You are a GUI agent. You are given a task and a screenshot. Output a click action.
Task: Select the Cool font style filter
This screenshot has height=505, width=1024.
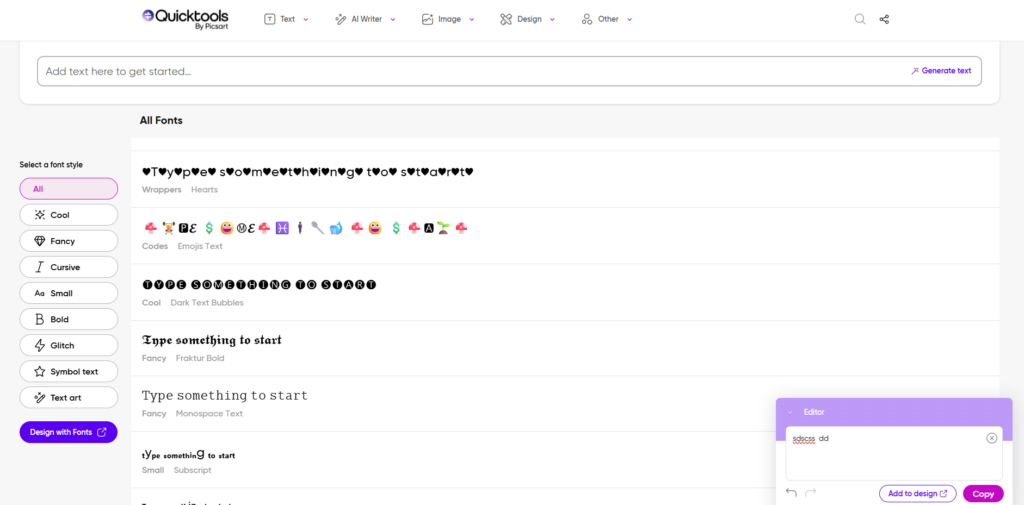[69, 215]
